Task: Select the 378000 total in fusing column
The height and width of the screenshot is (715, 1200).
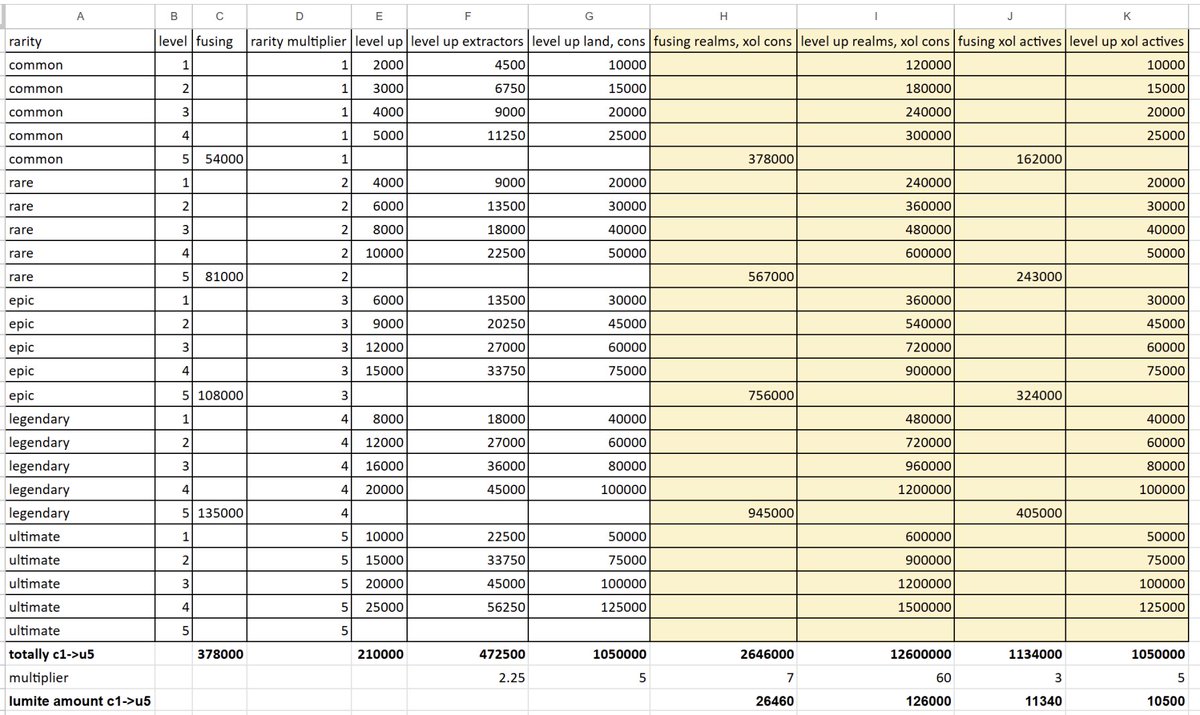Action: 218,654
